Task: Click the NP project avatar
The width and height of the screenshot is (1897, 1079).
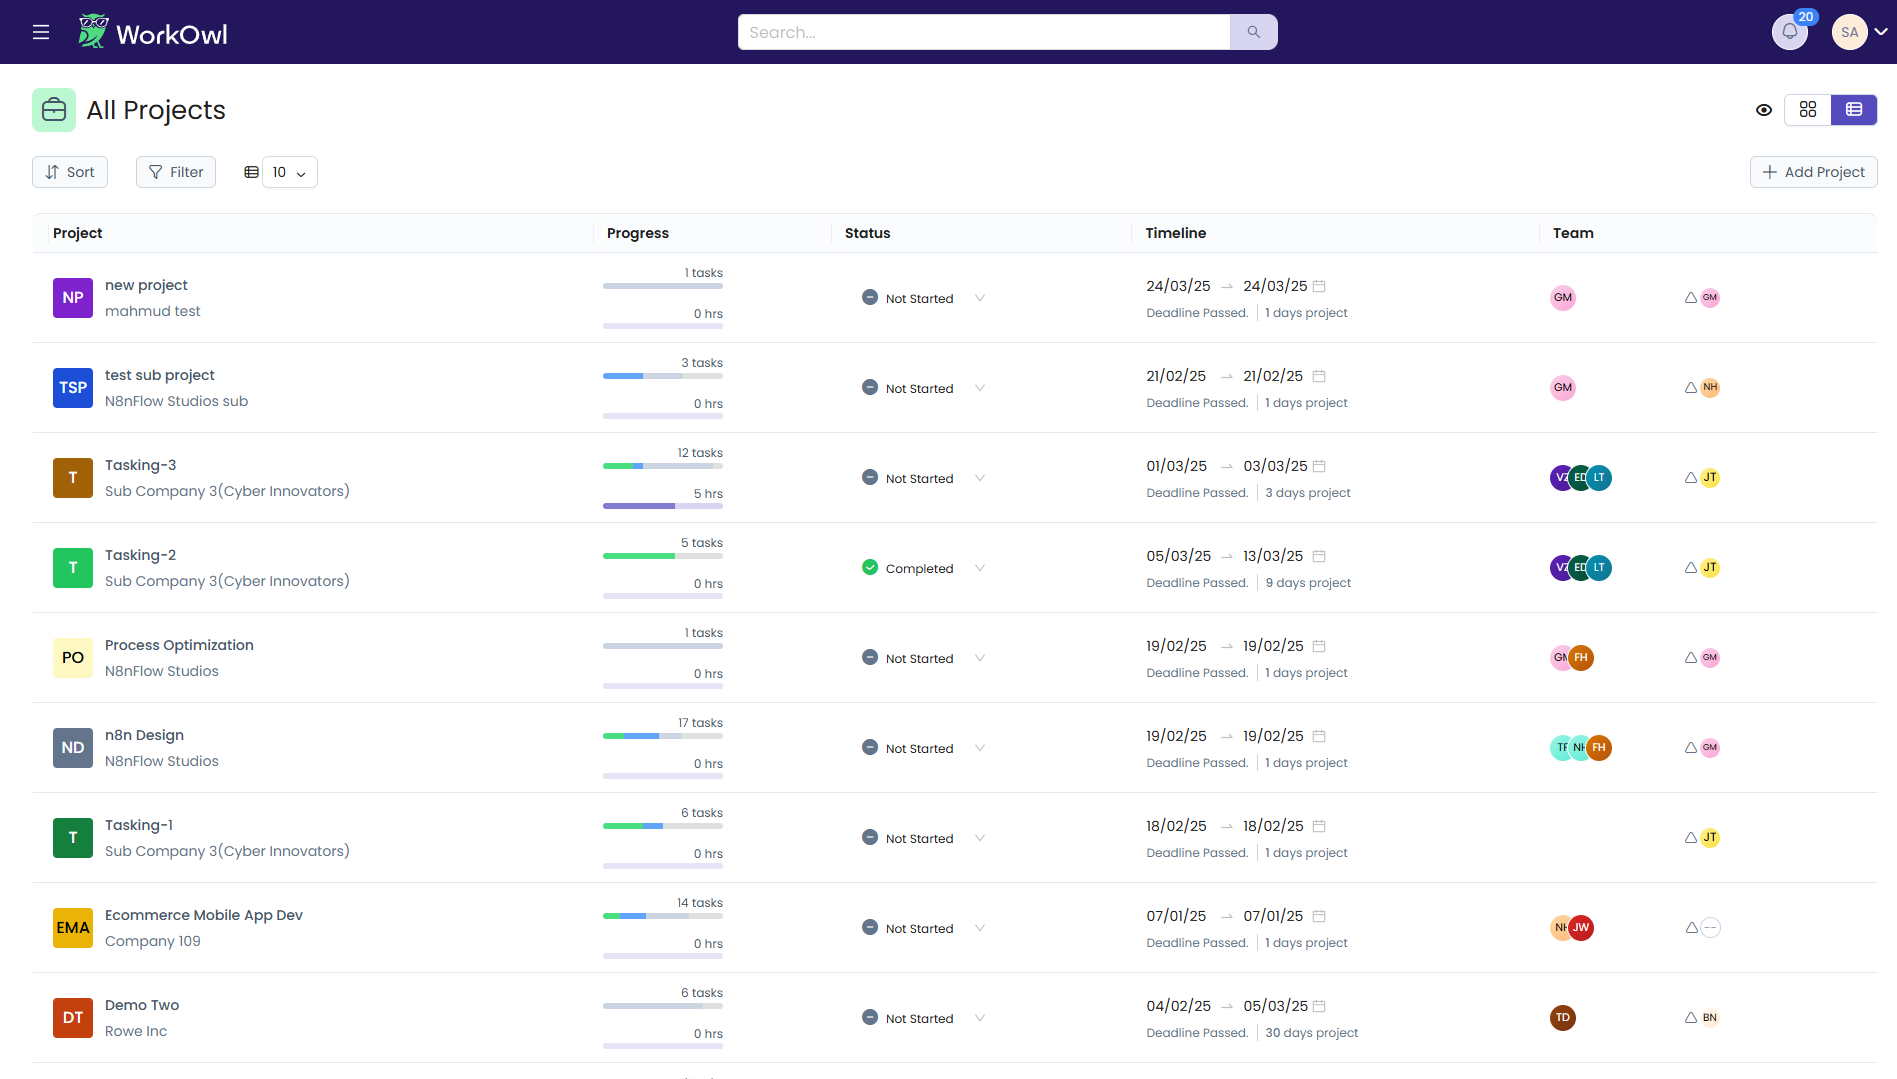Action: [x=73, y=298]
